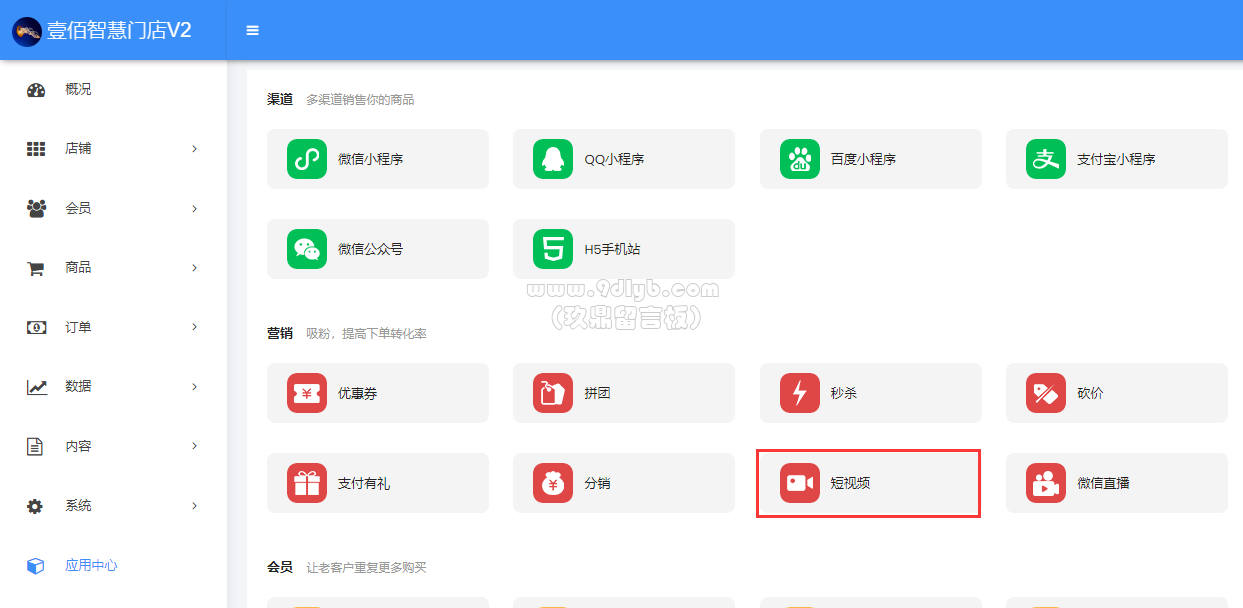
Task: Click the 营销 section heading
Action: 280,333
